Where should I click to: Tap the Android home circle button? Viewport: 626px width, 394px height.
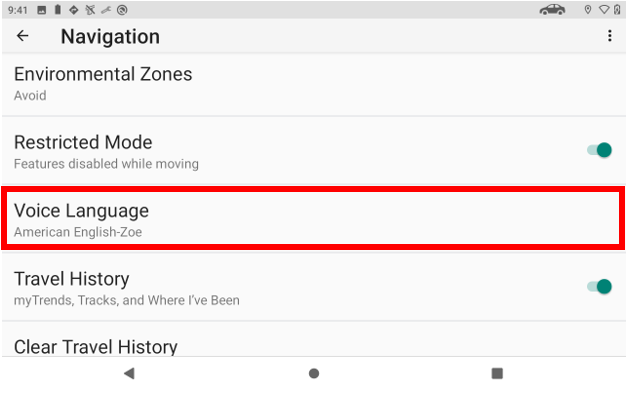[314, 374]
